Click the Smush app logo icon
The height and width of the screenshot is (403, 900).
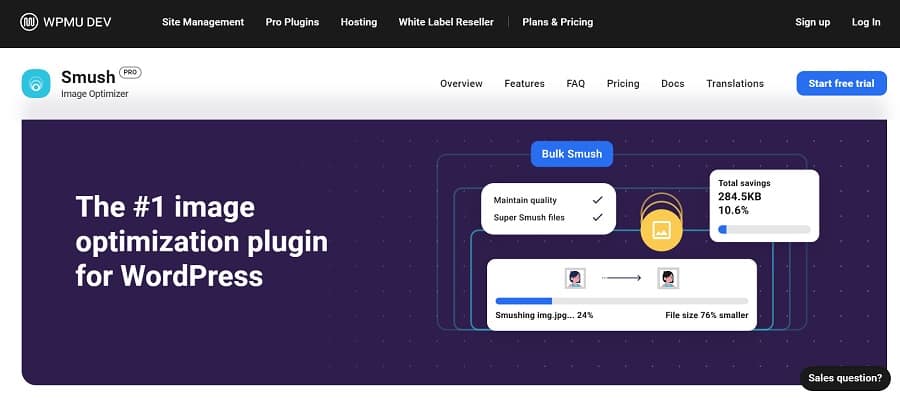coord(36,84)
